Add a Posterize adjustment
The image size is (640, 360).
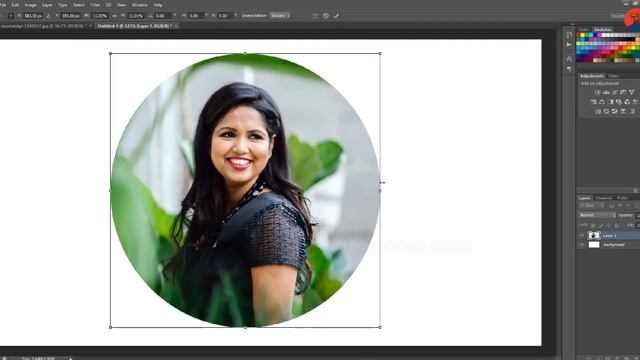tap(606, 111)
